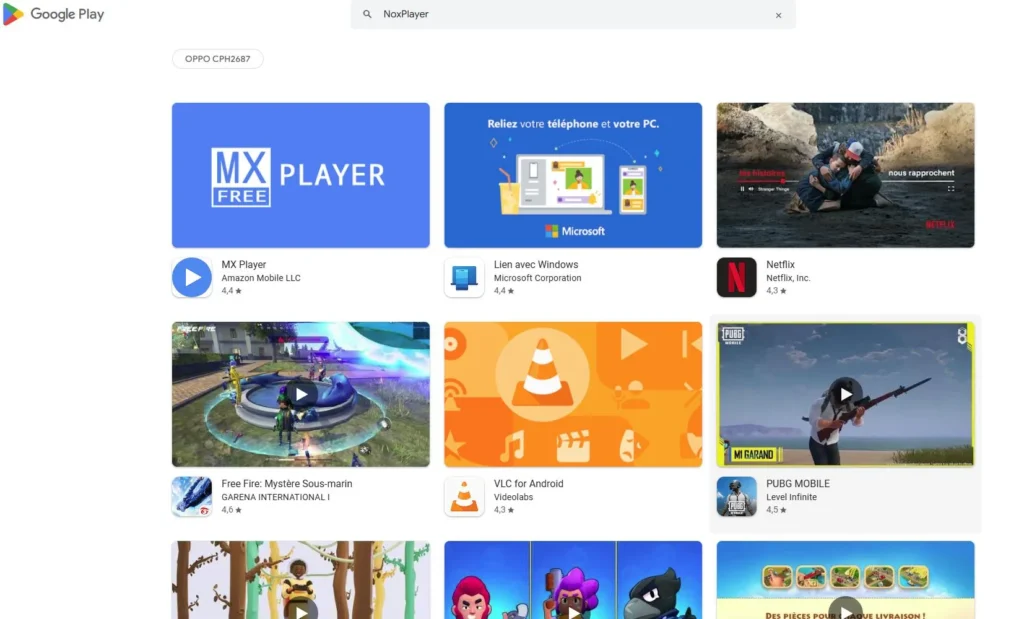The image size is (1024, 619).
Task: Click the search magnifier icon
Action: click(367, 14)
